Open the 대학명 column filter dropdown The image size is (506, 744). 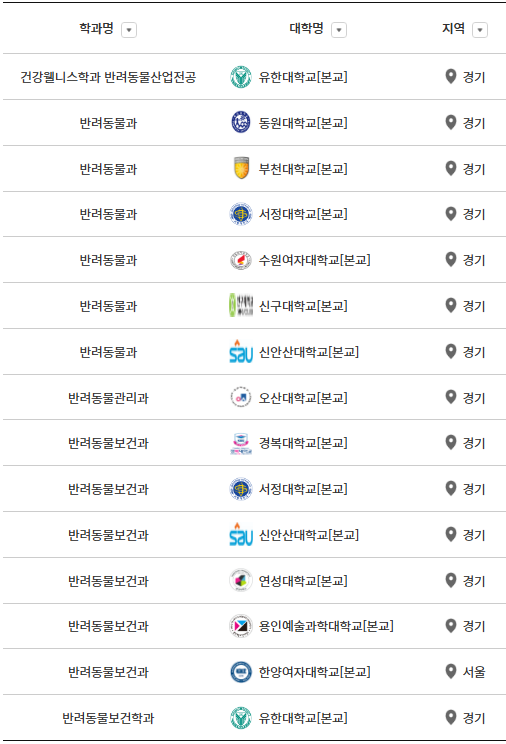pyautogui.click(x=338, y=30)
